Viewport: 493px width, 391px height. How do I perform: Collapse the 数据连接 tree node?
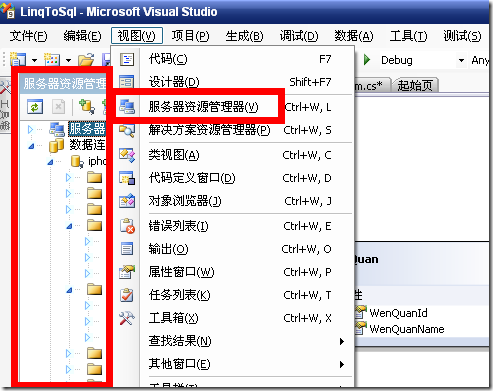[x=31, y=146]
